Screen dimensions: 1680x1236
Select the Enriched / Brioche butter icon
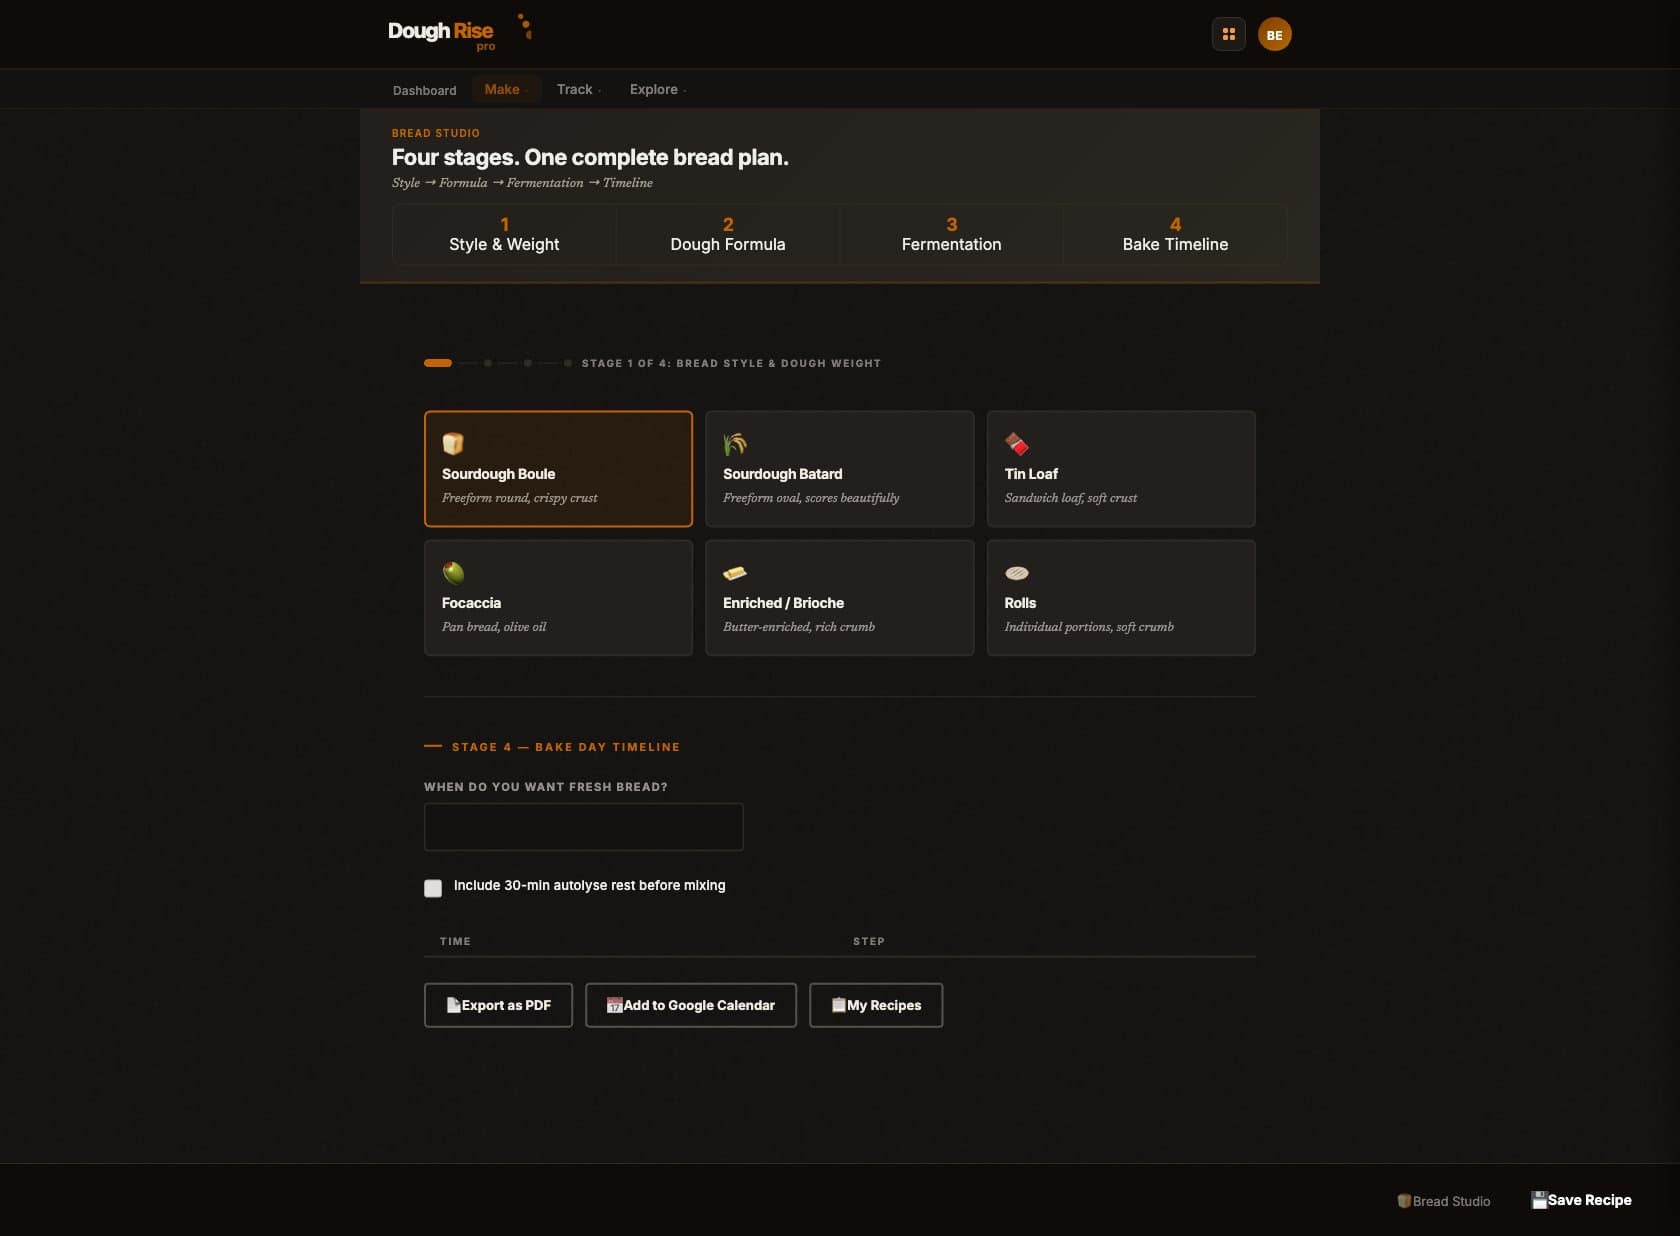coord(735,573)
